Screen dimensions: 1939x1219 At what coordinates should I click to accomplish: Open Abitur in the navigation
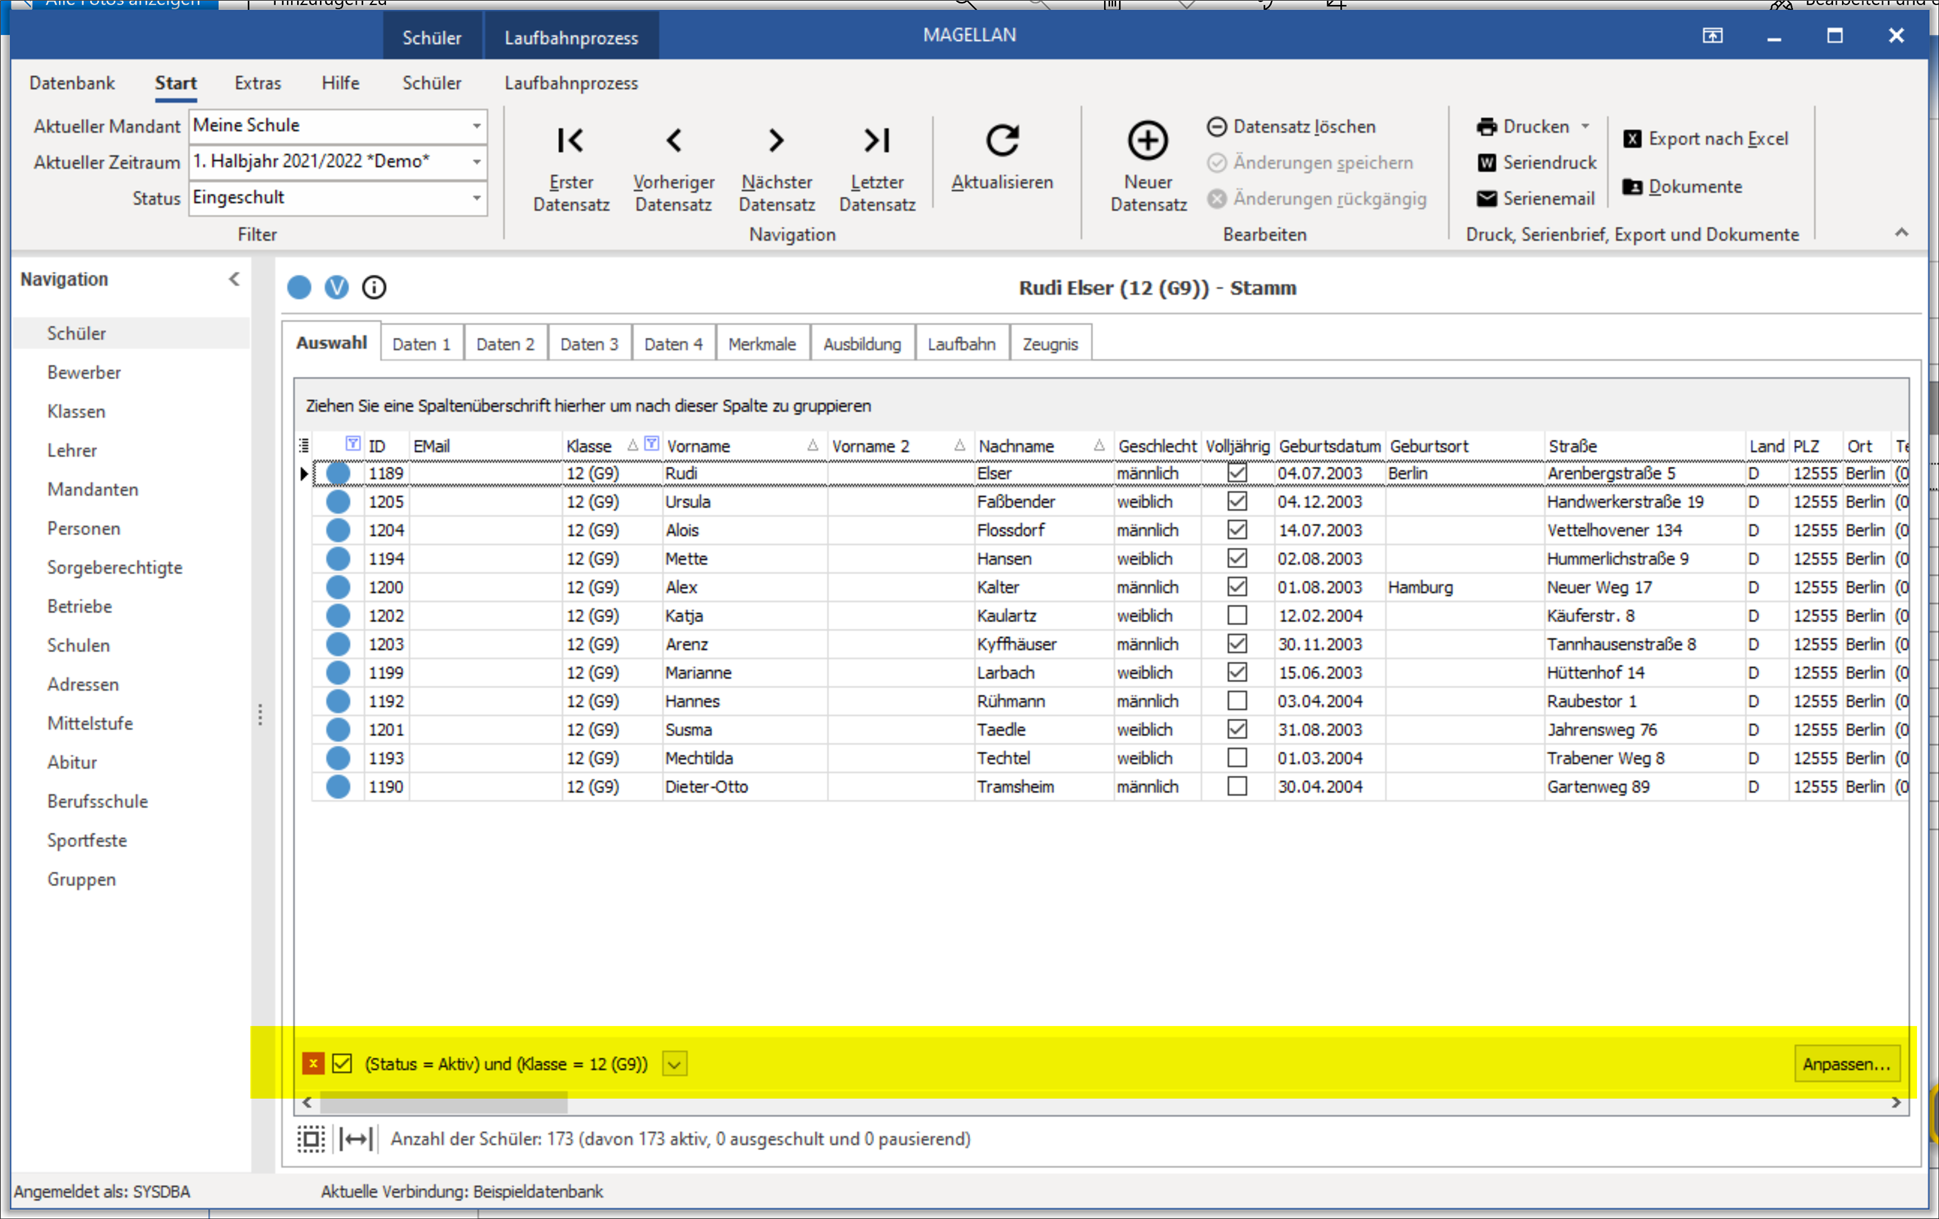pyautogui.click(x=72, y=763)
